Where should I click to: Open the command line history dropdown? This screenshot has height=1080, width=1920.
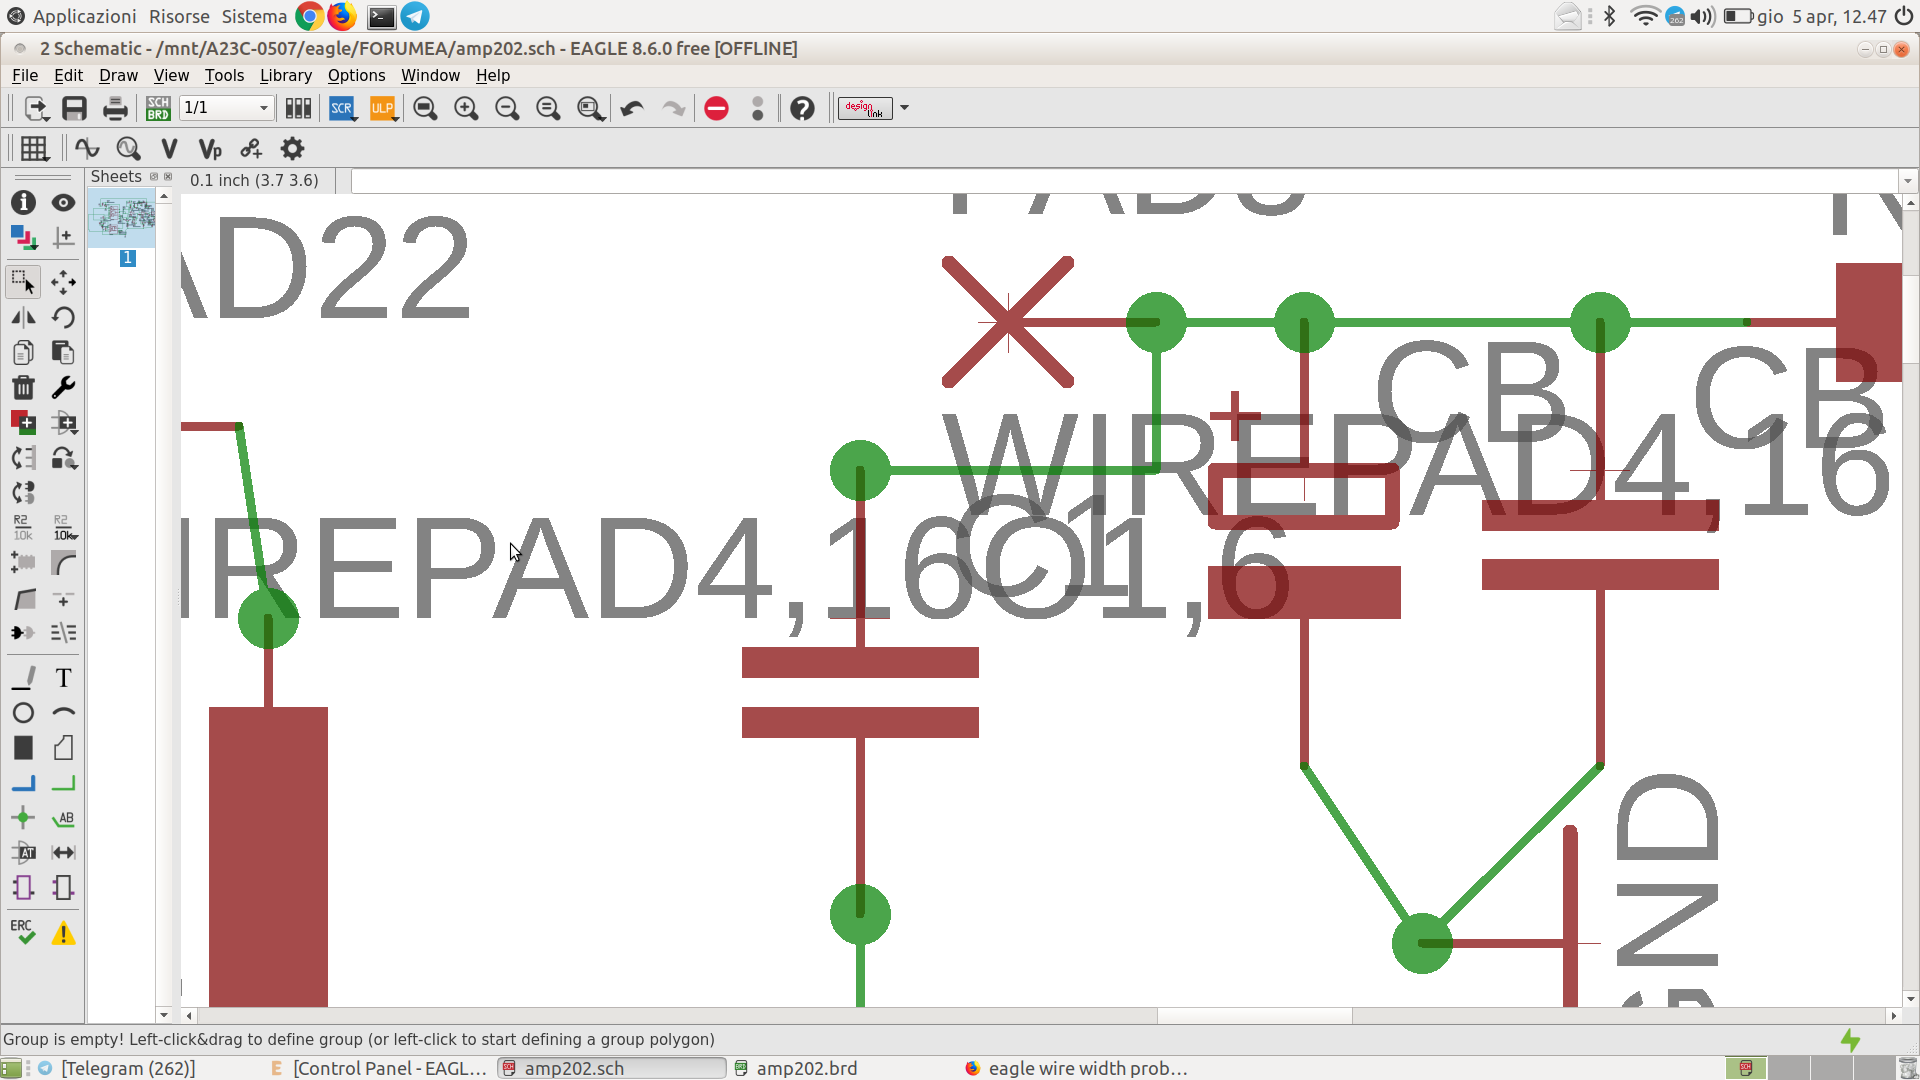tap(1908, 181)
